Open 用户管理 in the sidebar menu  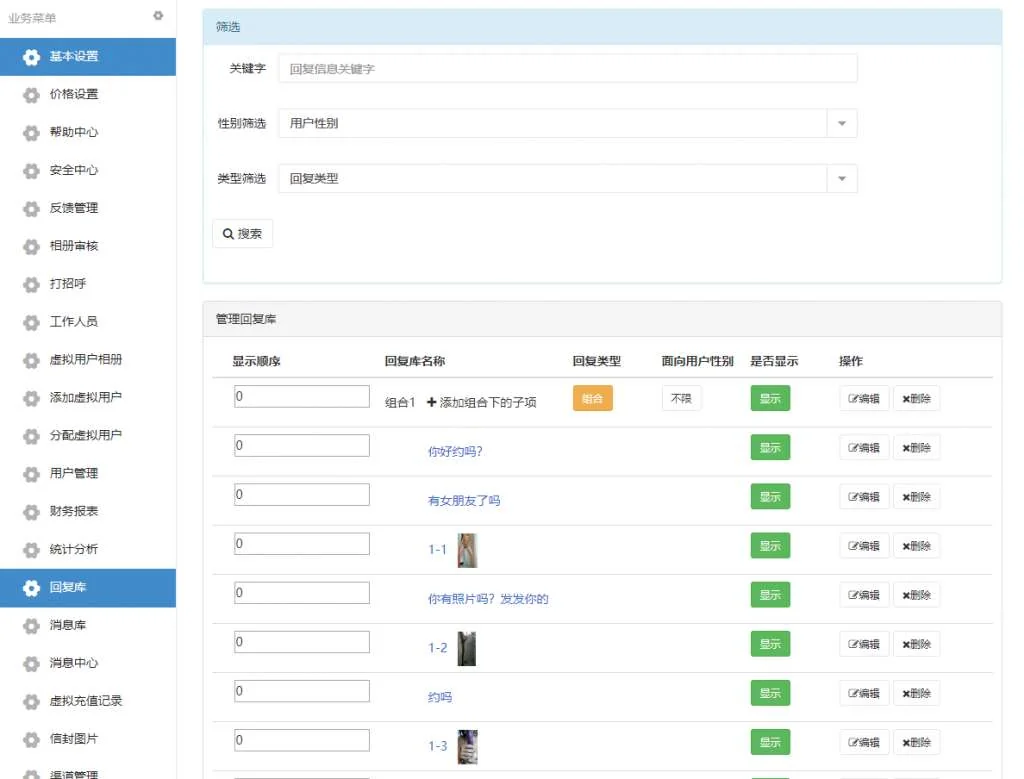click(74, 473)
